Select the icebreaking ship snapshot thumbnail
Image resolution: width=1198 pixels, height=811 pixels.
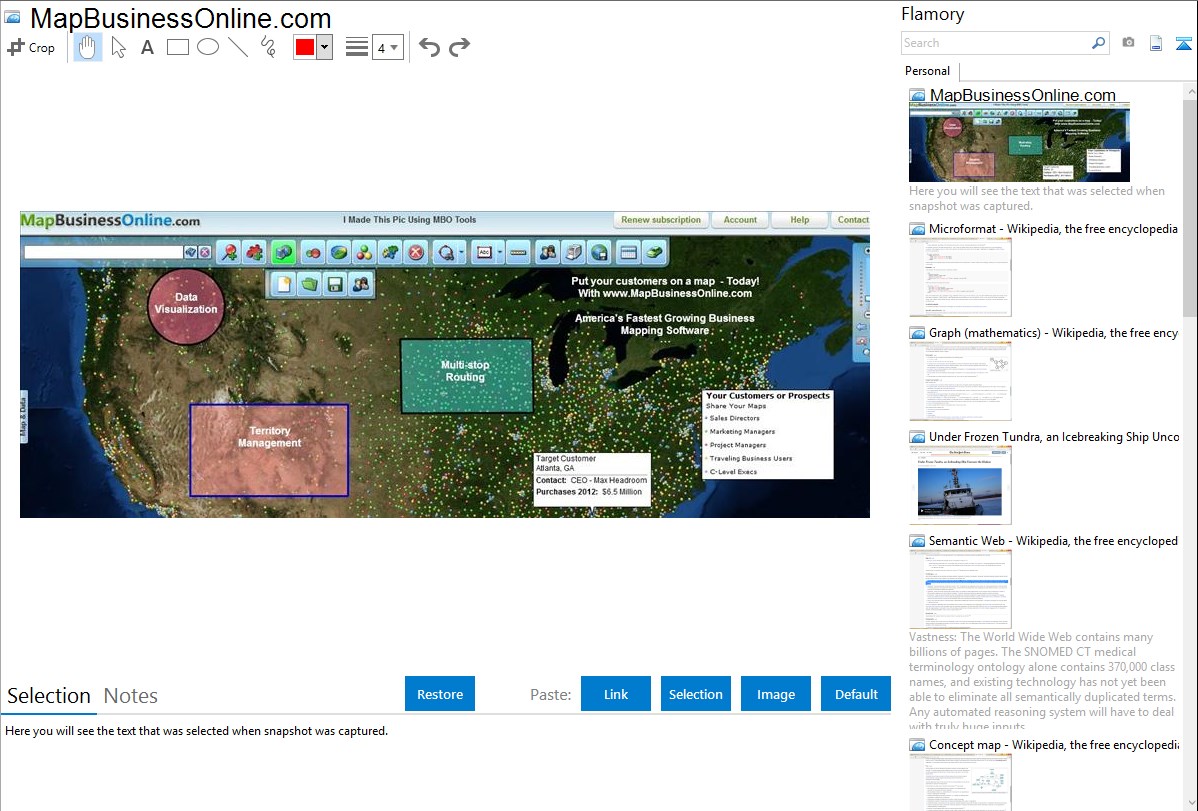coord(960,485)
